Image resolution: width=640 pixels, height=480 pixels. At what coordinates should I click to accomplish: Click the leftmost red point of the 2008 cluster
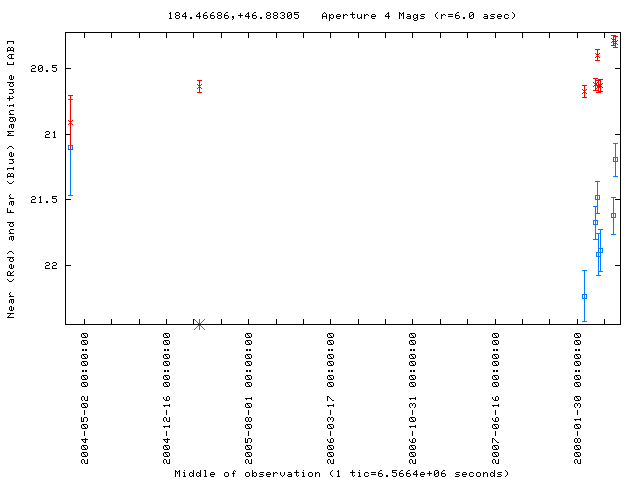click(x=584, y=91)
